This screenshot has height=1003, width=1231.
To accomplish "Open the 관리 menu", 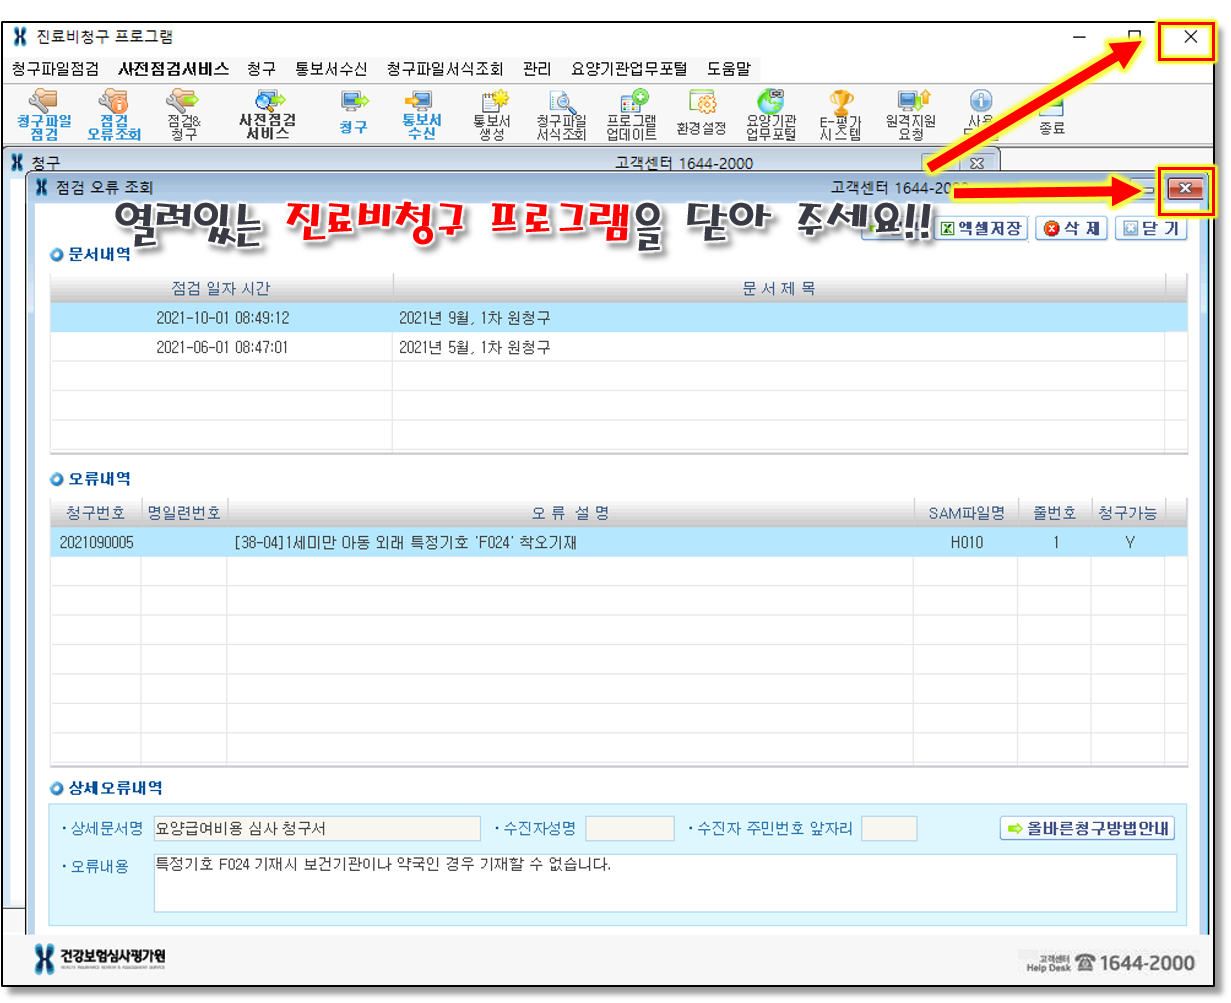I will point(536,69).
